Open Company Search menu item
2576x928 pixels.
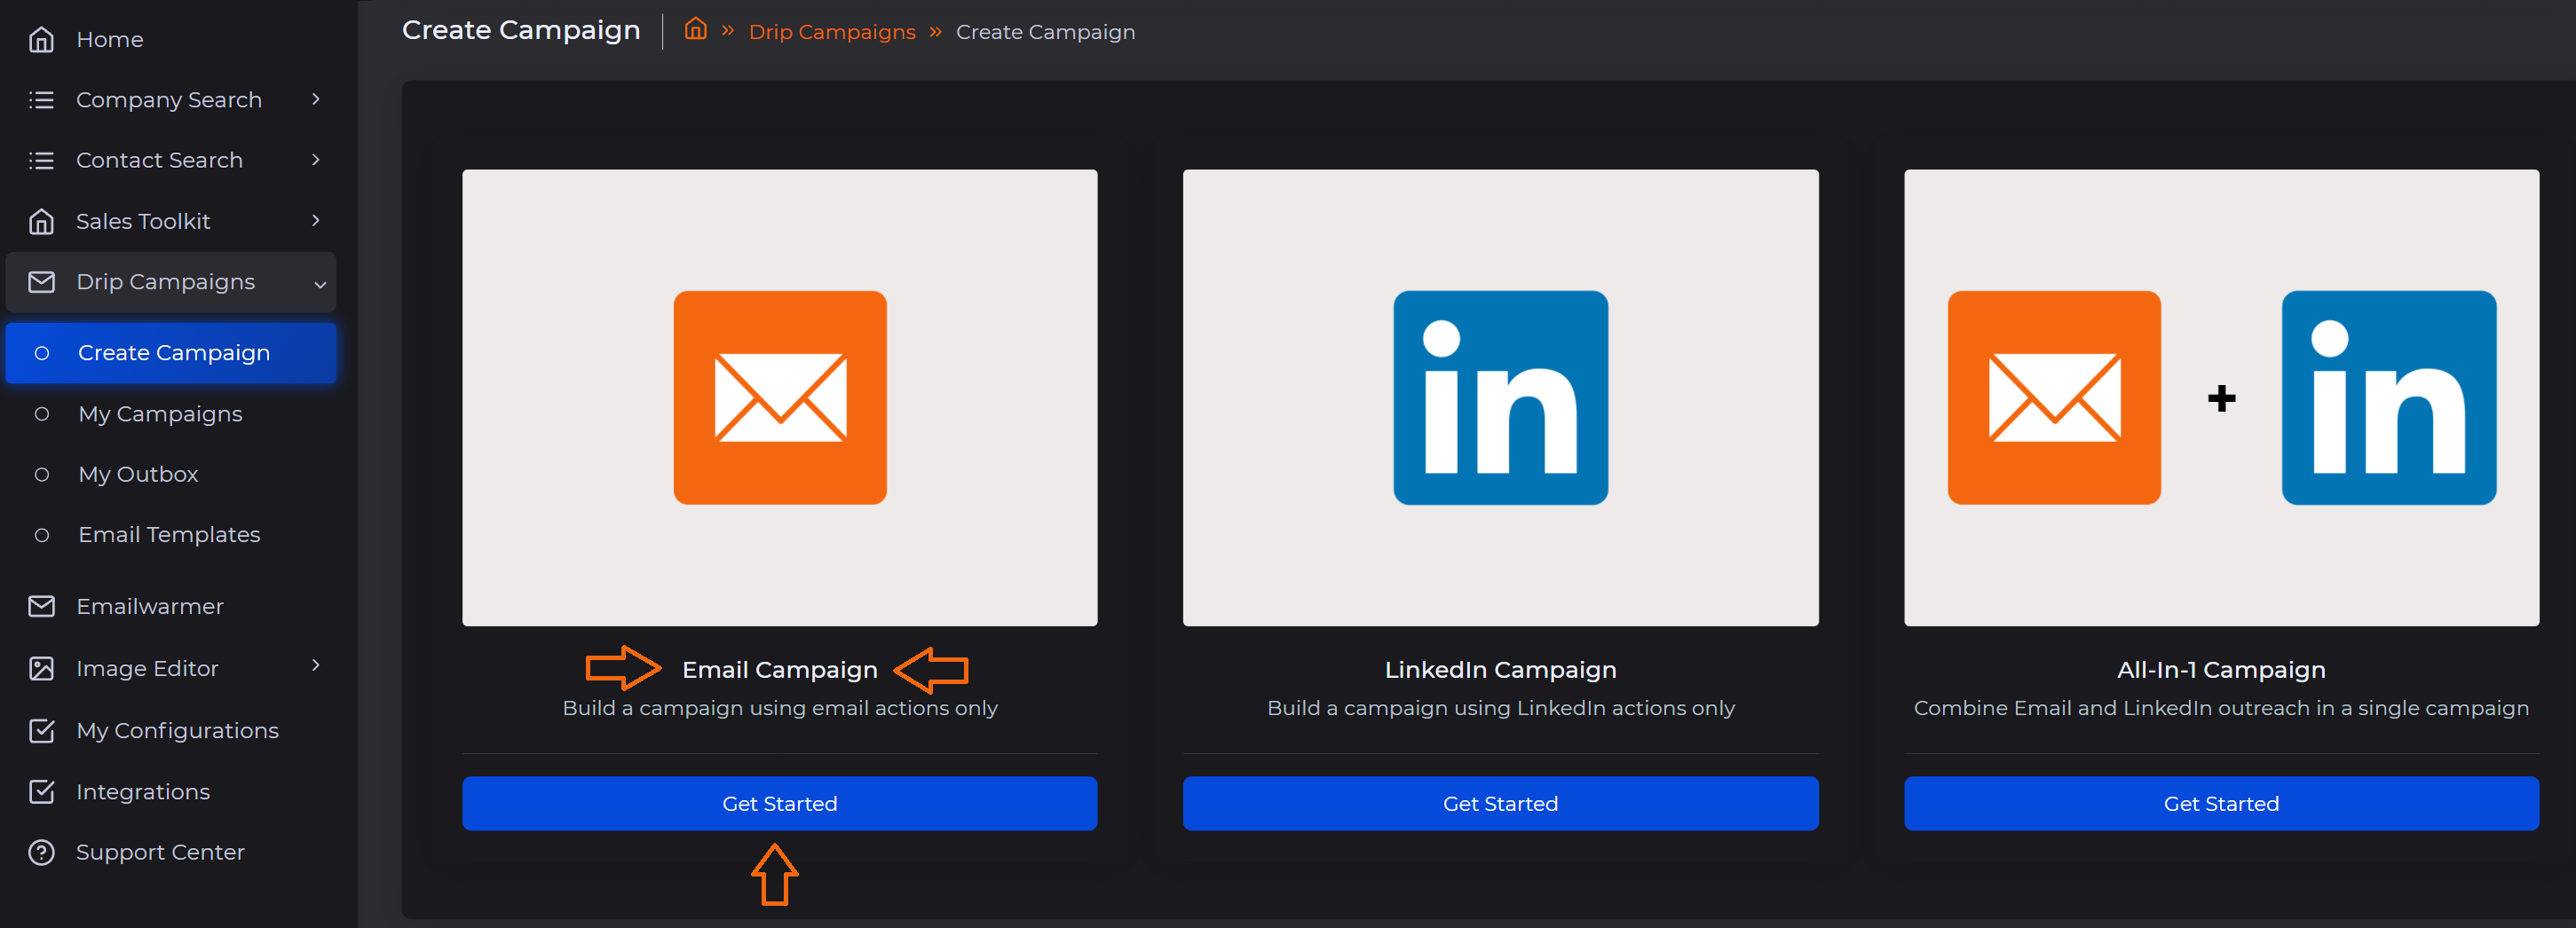171,100
